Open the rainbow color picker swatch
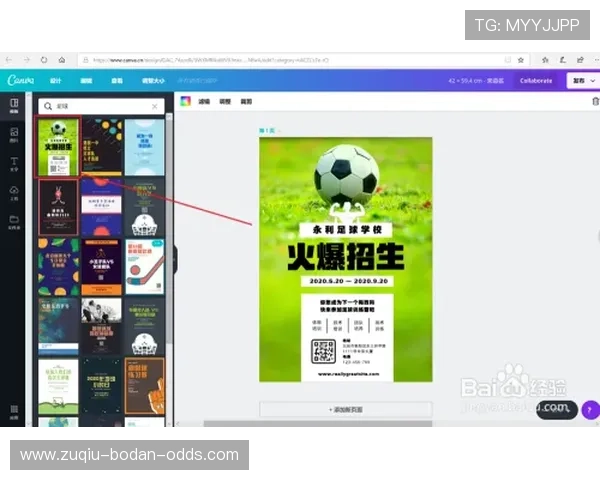This screenshot has height=480, width=600. (185, 101)
